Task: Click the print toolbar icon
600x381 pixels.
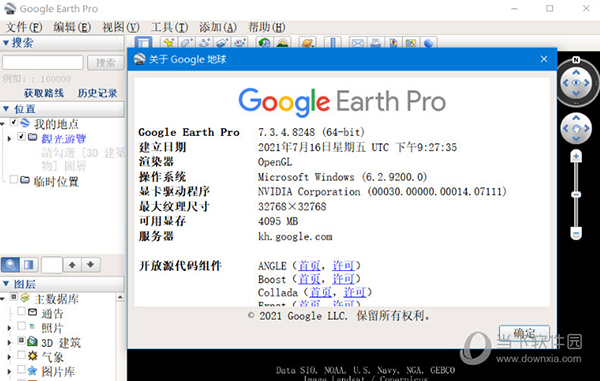Action: (375, 43)
